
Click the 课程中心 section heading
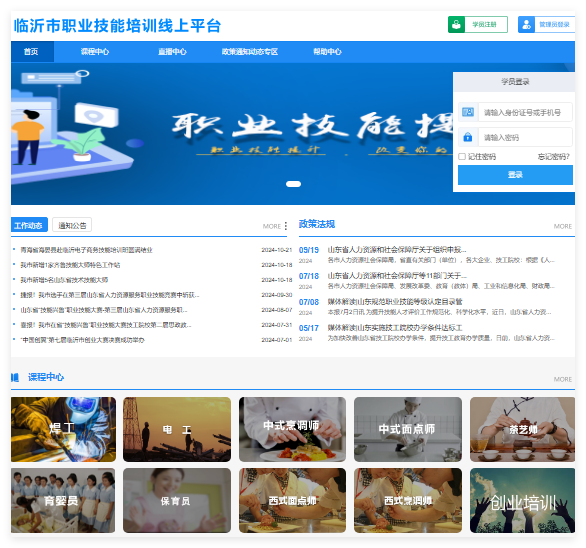click(46, 377)
